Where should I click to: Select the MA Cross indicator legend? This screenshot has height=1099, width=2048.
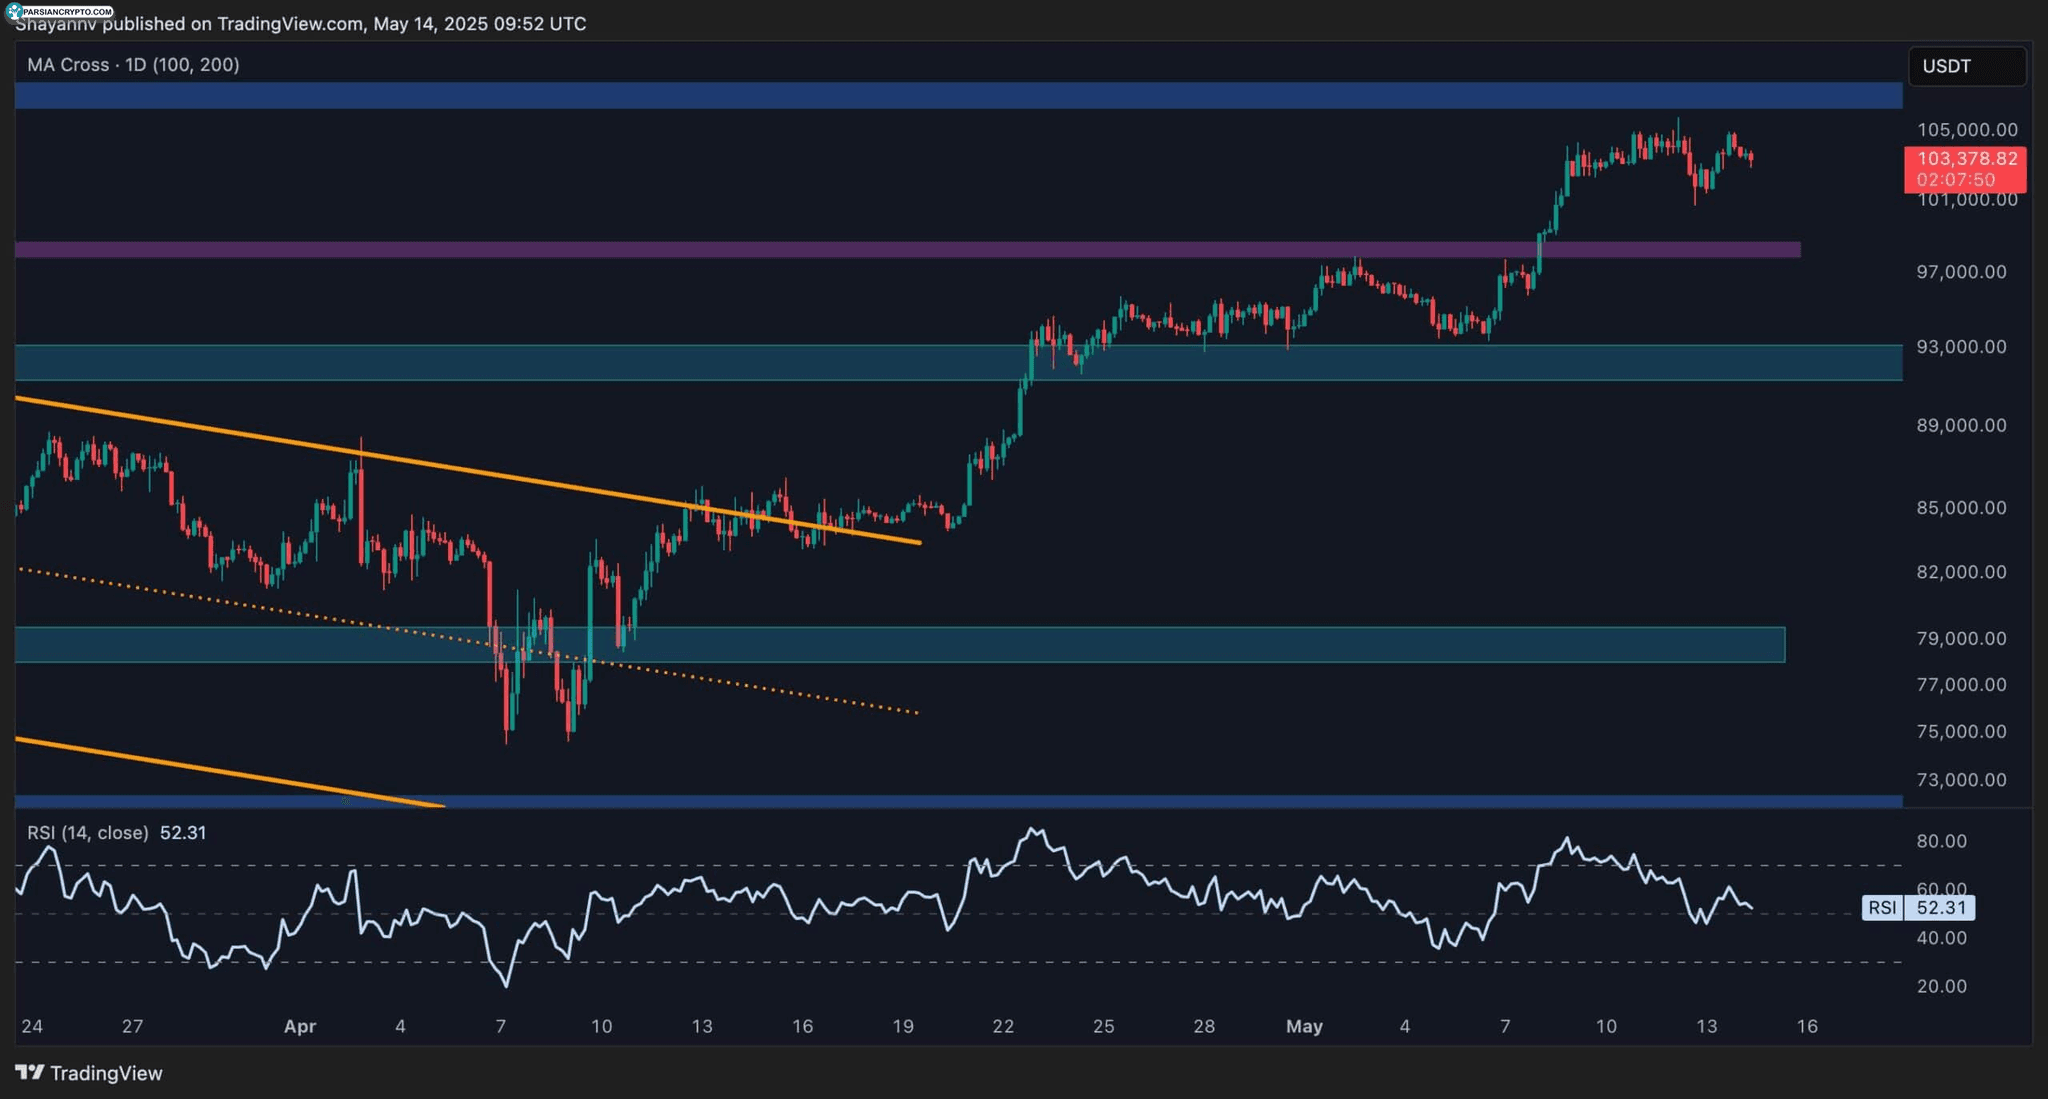(133, 64)
